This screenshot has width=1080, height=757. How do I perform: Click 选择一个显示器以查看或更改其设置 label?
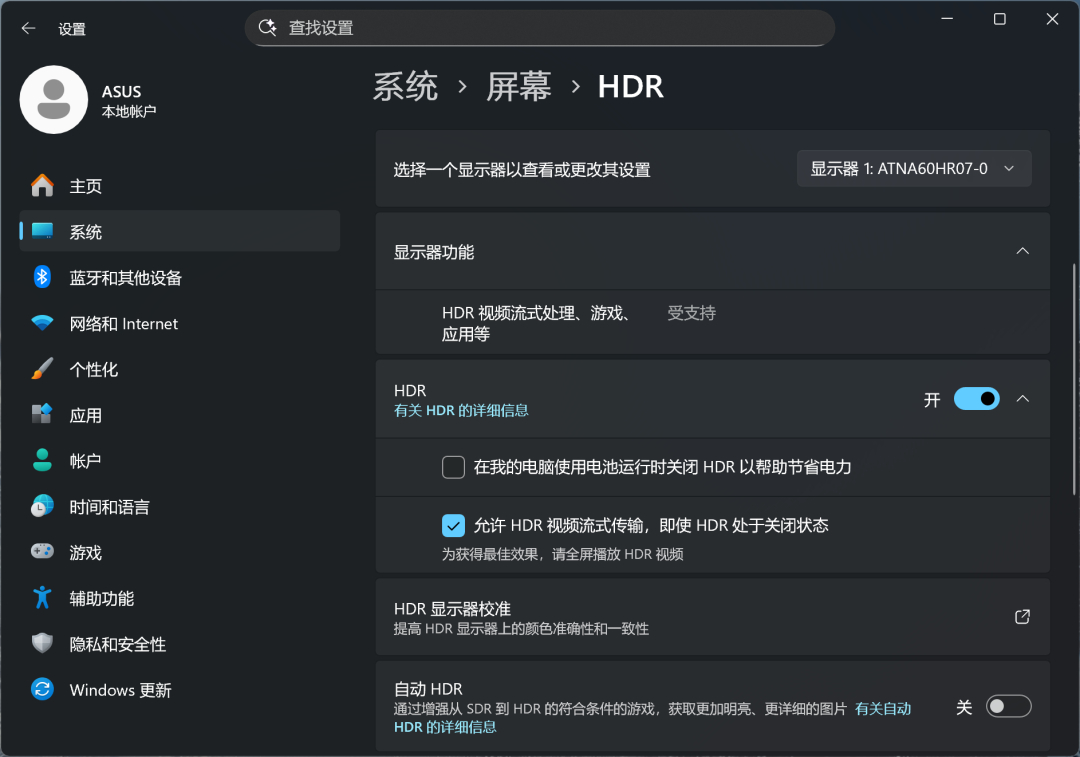(x=522, y=169)
